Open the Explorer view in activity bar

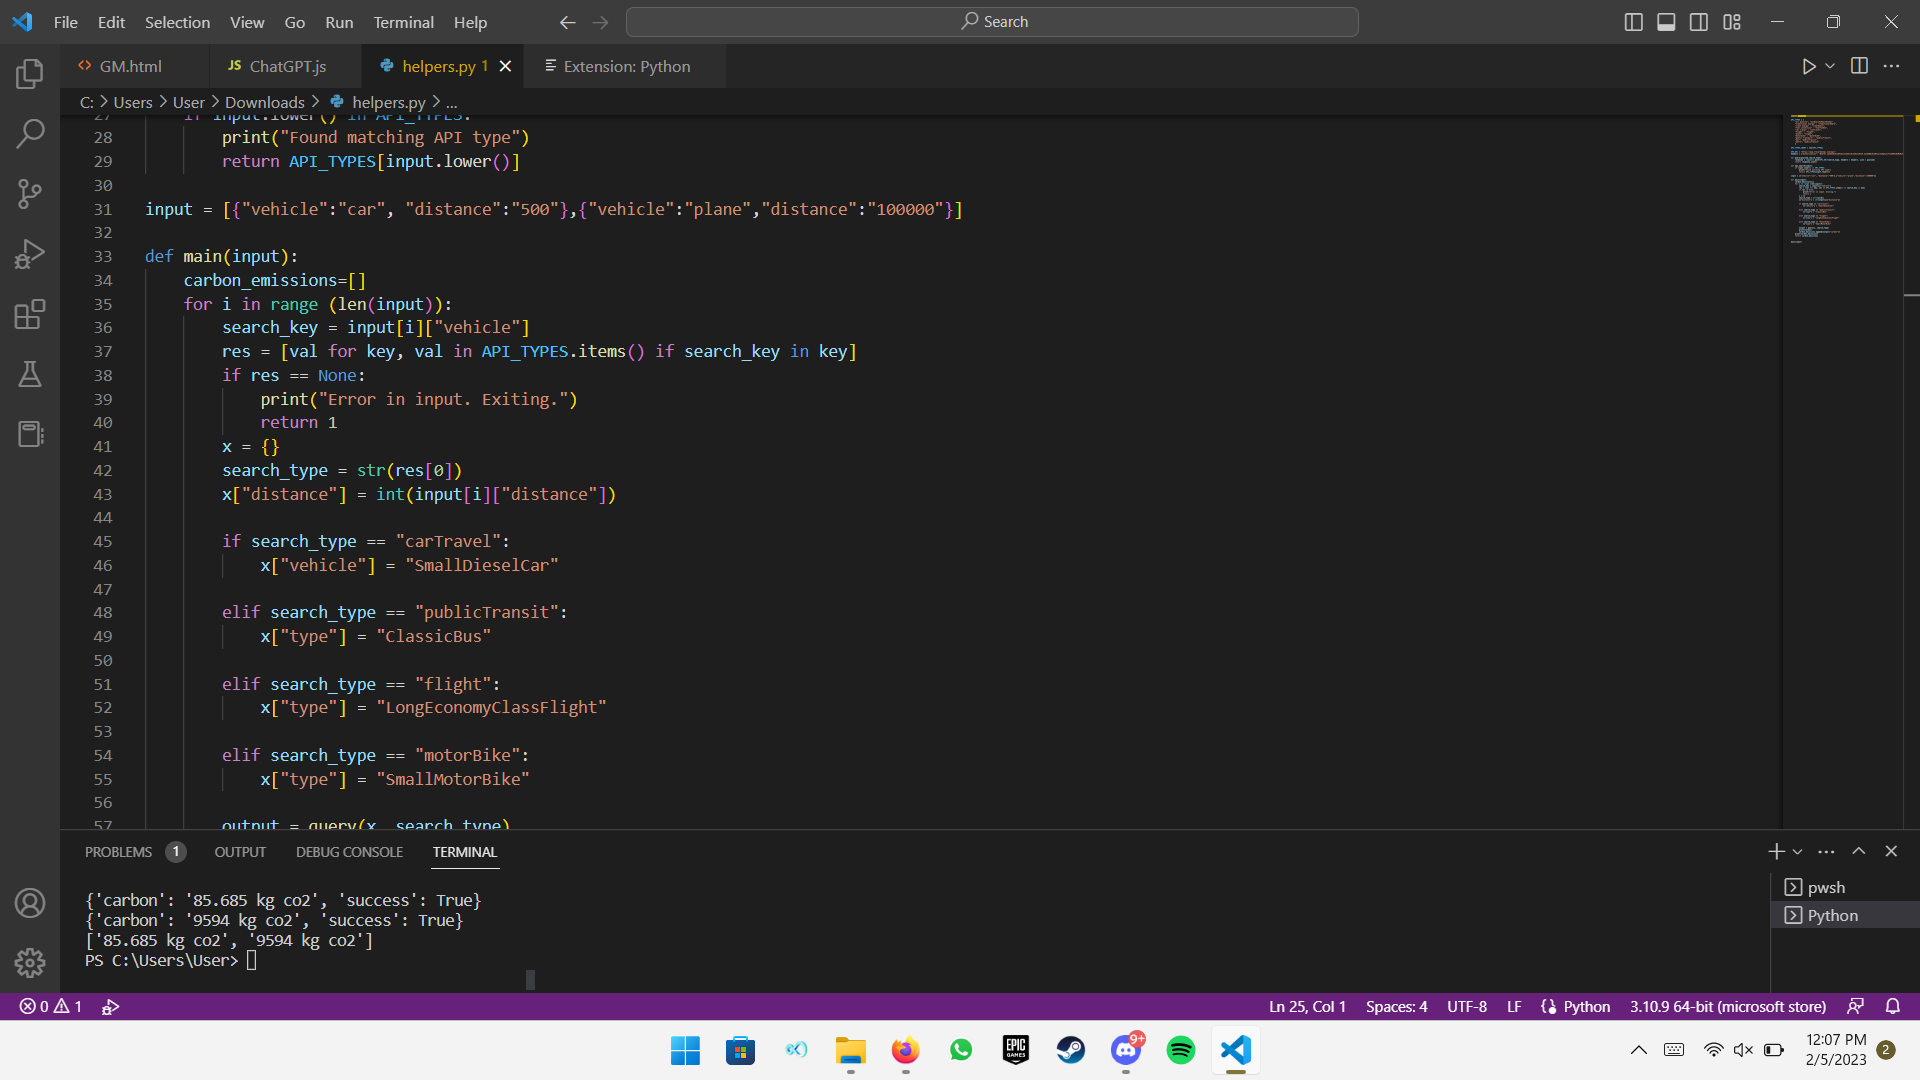pyautogui.click(x=30, y=73)
